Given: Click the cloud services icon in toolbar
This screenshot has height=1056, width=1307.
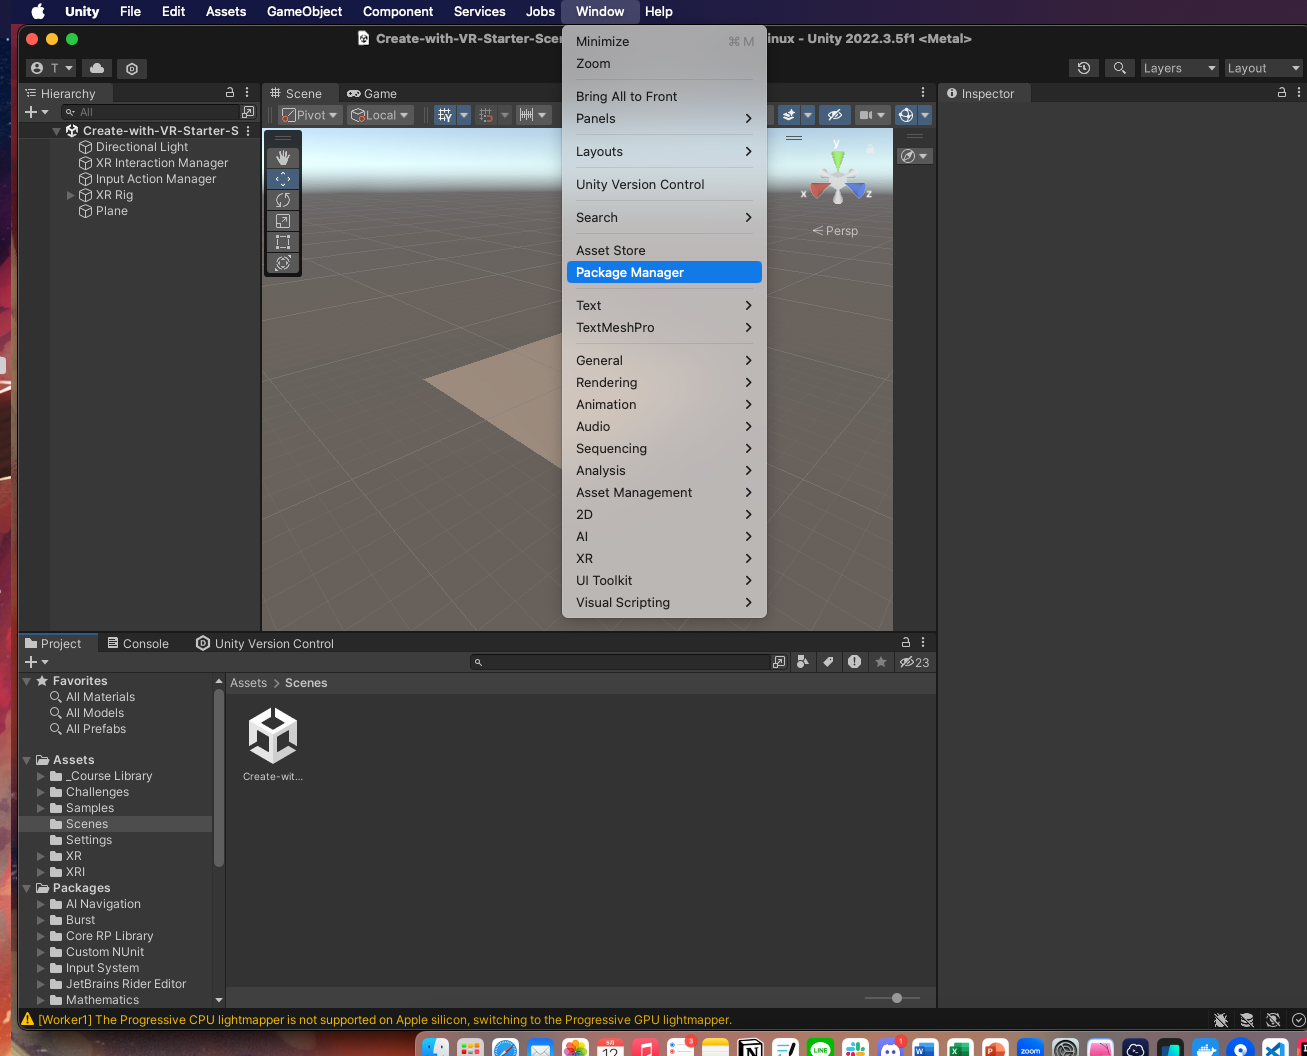Looking at the screenshot, I should point(97,68).
